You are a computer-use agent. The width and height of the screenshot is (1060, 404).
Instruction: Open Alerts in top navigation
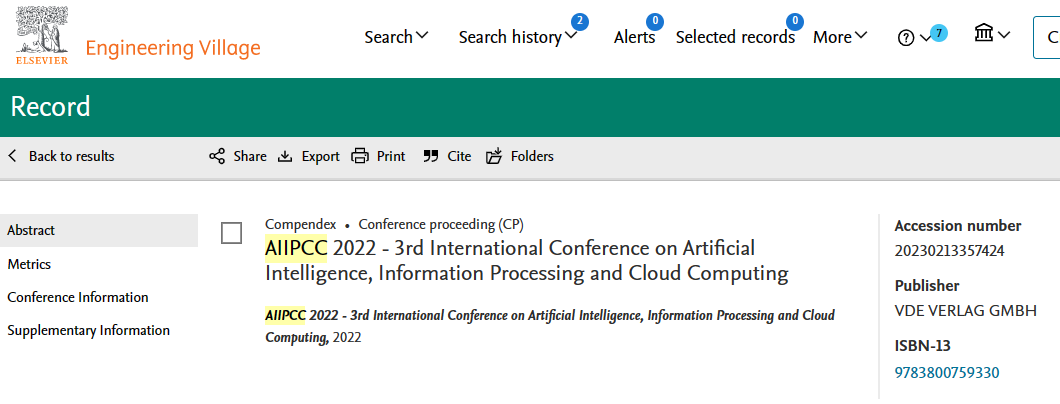[634, 37]
